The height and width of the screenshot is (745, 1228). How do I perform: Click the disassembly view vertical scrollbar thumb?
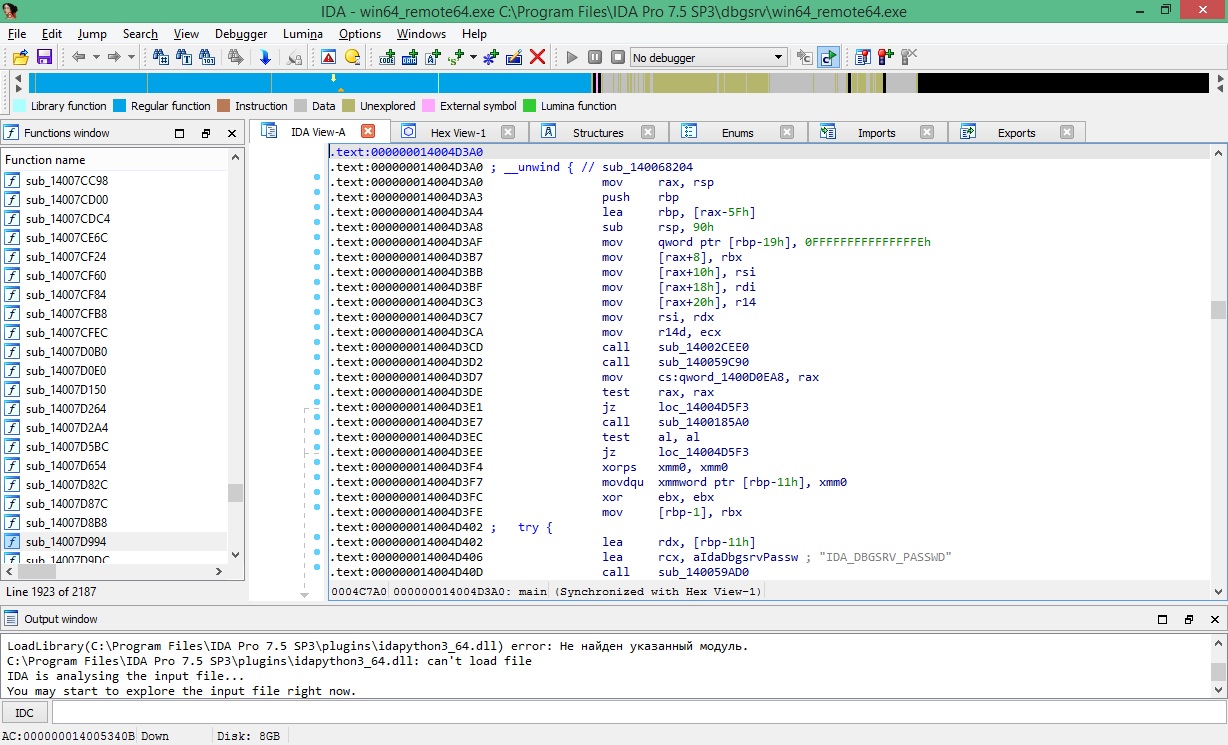click(1218, 310)
